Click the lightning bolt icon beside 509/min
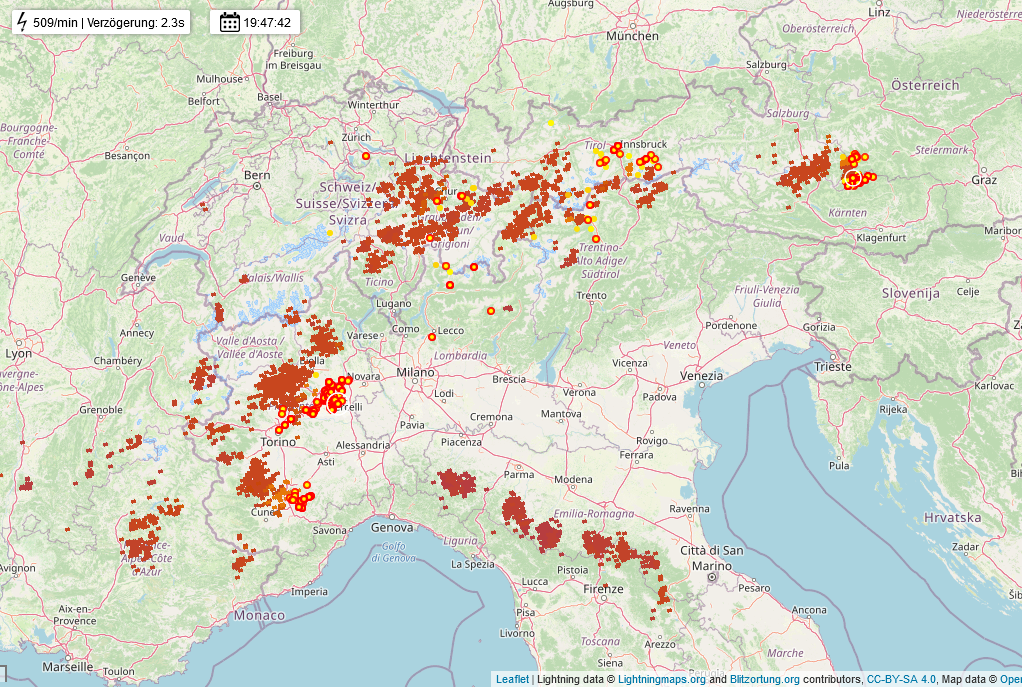Screen dimensions: 1022x687 click(x=22, y=22)
